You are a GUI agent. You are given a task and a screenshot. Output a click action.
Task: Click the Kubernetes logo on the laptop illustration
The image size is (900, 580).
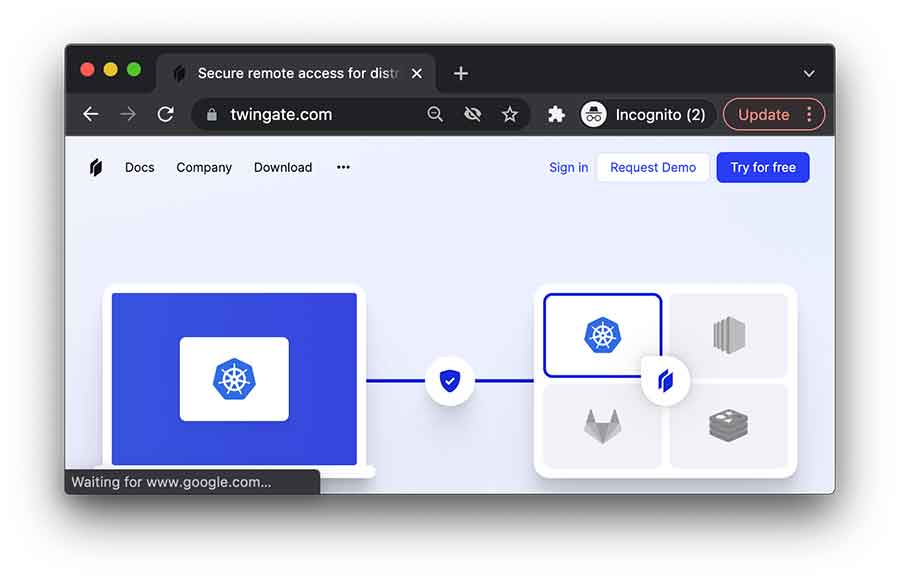234,380
